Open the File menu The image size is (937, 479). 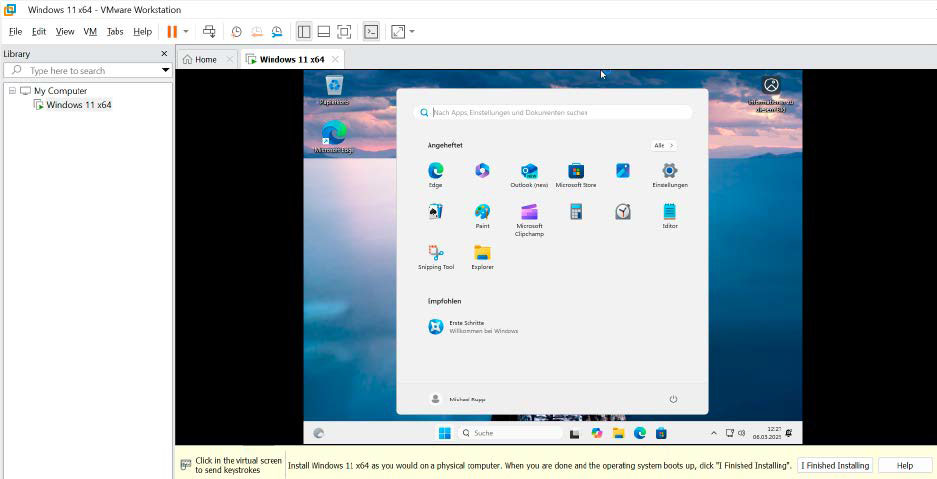click(x=16, y=32)
